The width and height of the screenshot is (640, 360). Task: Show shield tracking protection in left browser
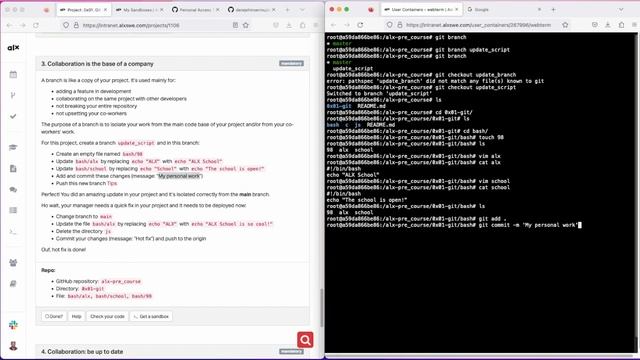tap(66, 25)
